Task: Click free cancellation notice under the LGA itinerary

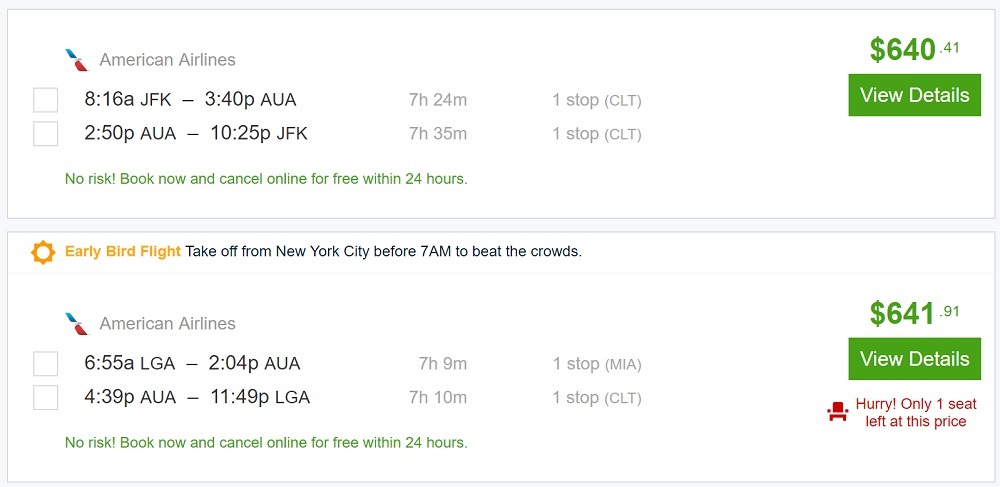Action: click(266, 442)
